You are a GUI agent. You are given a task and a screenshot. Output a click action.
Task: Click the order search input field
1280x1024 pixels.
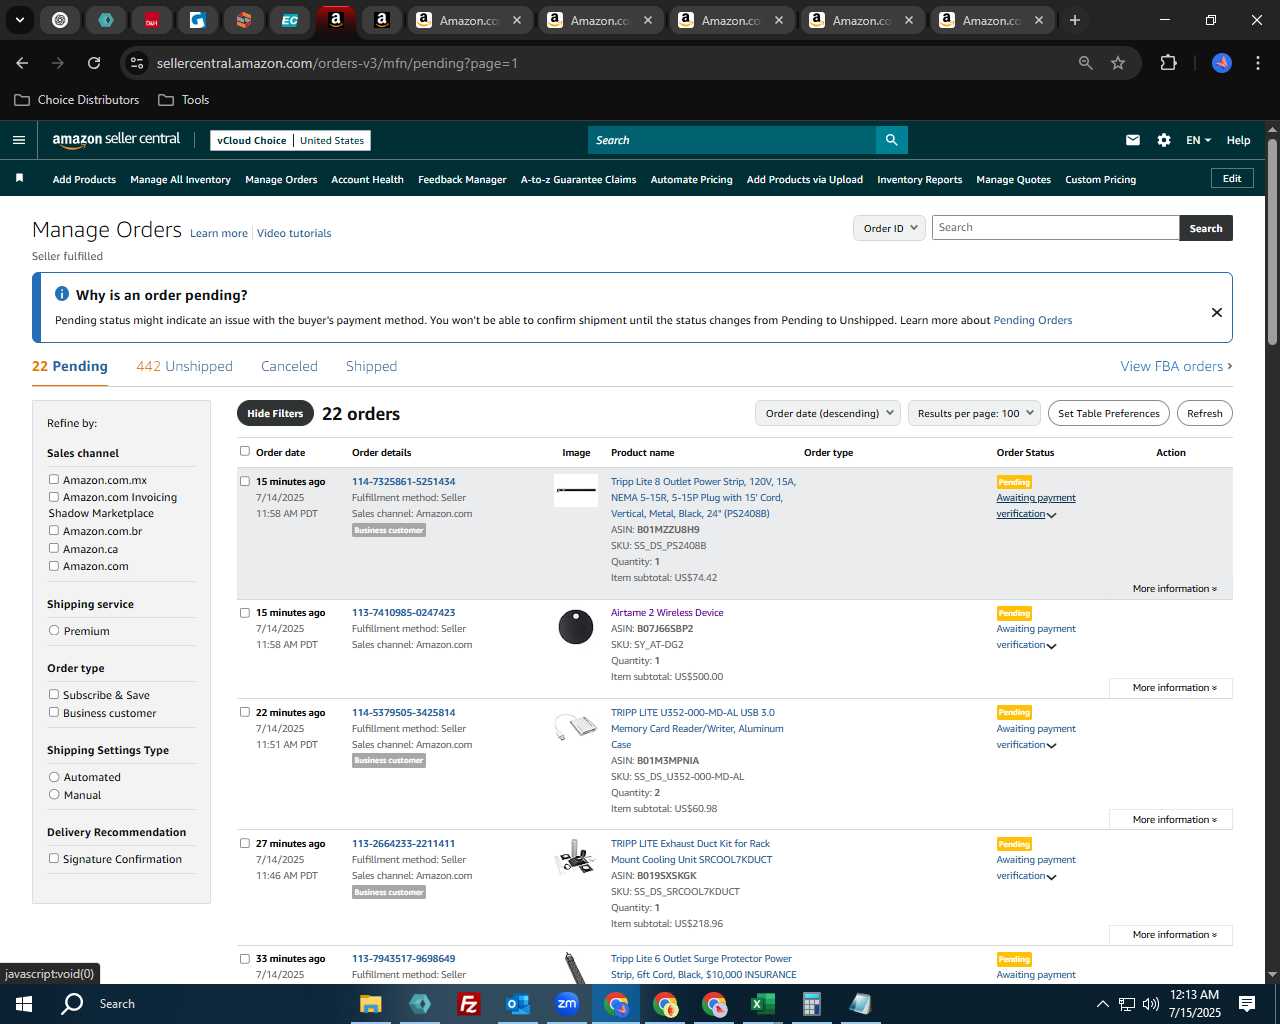1055,228
